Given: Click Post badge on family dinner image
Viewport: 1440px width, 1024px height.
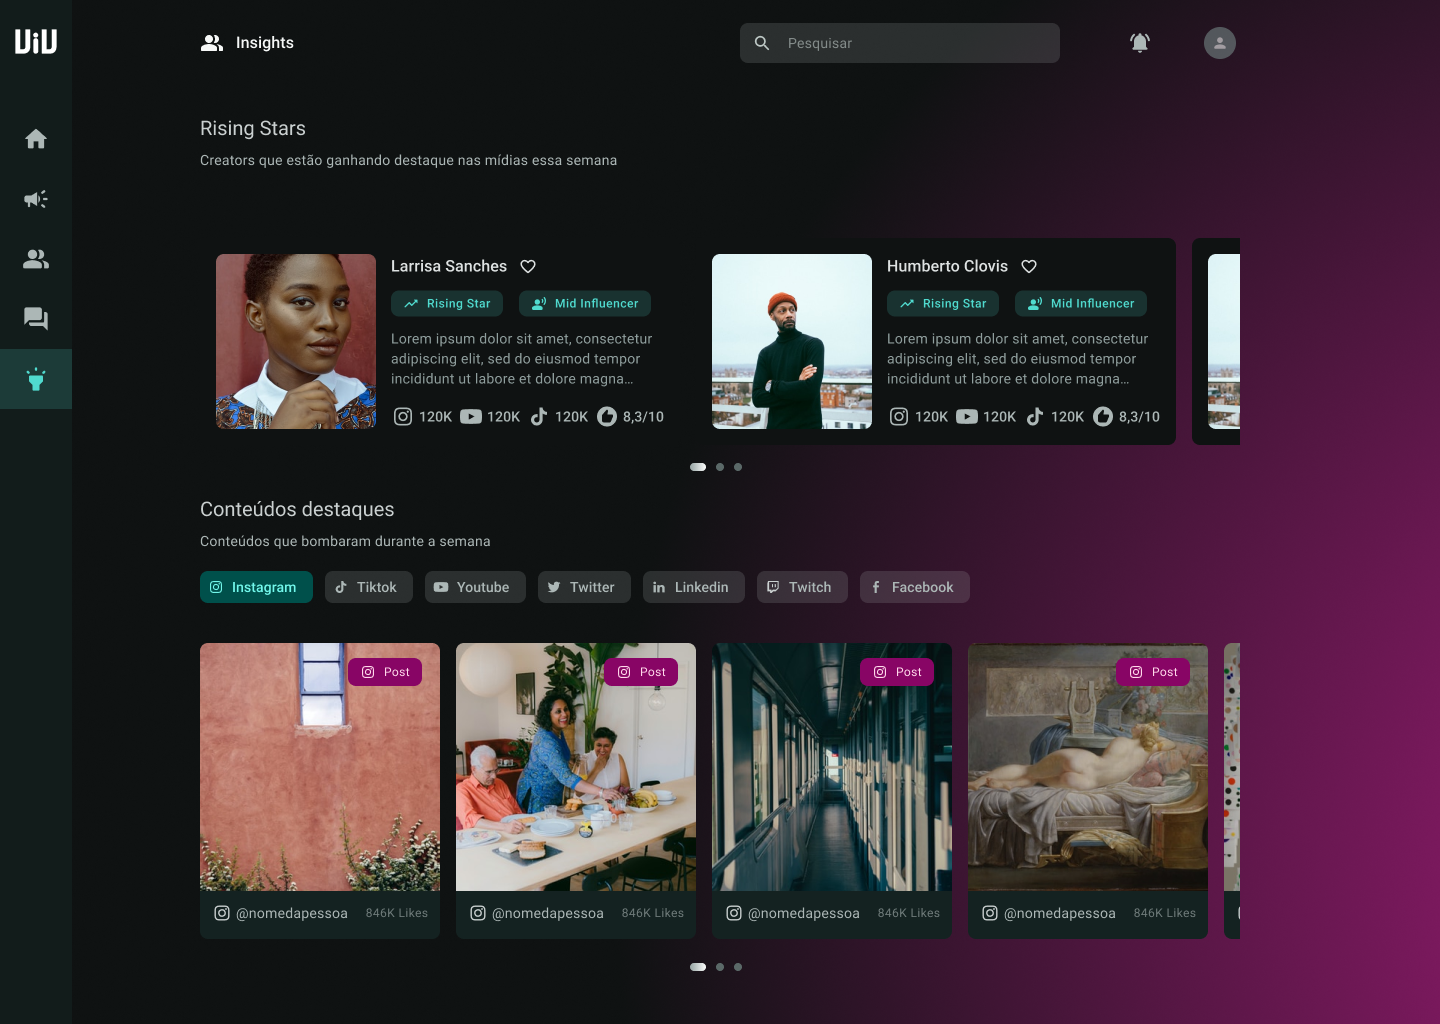Looking at the screenshot, I should (x=641, y=672).
